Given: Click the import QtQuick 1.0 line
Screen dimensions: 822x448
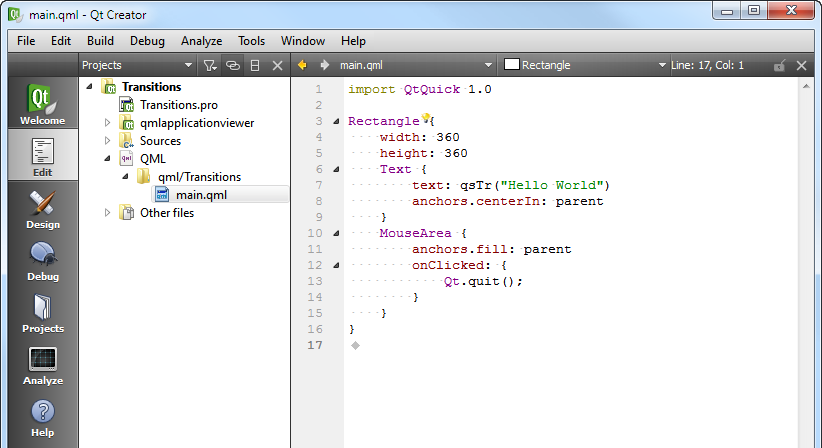Looking at the screenshot, I should click(419, 89).
